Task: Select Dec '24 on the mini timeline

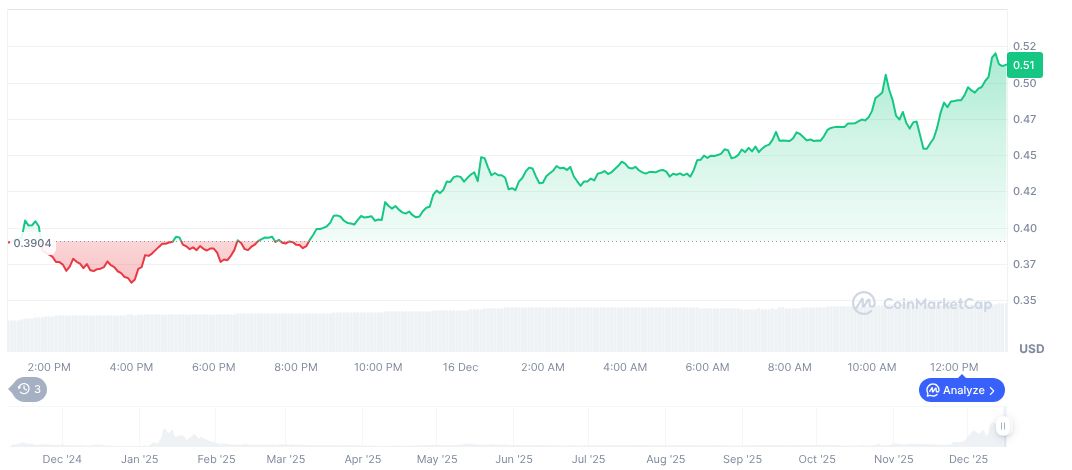Action: click(x=62, y=459)
